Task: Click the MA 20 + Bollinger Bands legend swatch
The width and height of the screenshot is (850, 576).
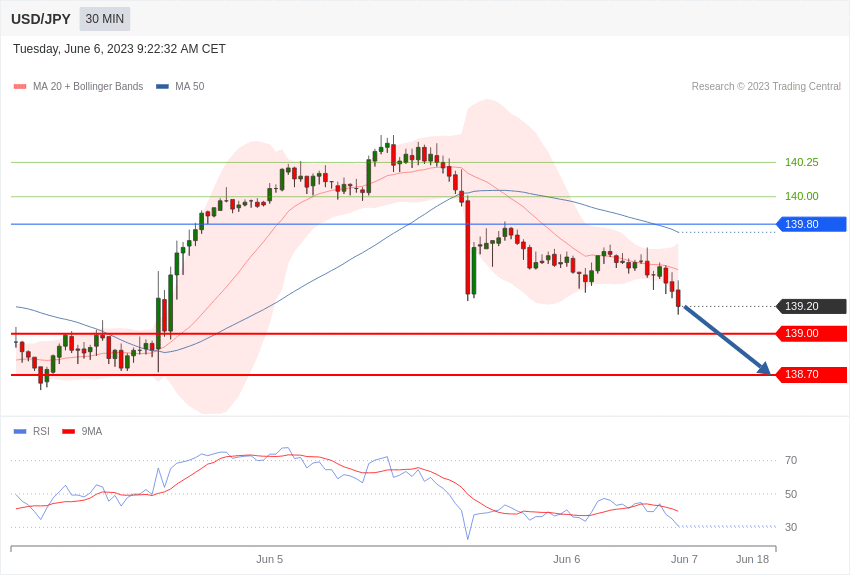Action: tap(20, 86)
